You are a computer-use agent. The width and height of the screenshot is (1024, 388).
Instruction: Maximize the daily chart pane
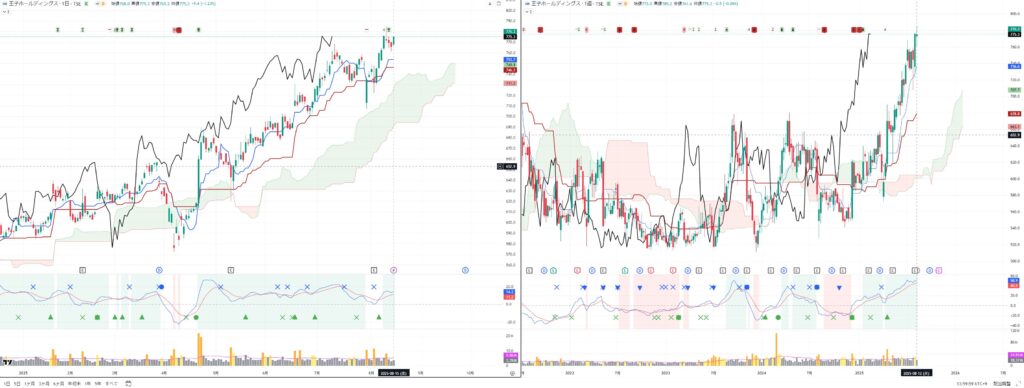click(x=498, y=4)
